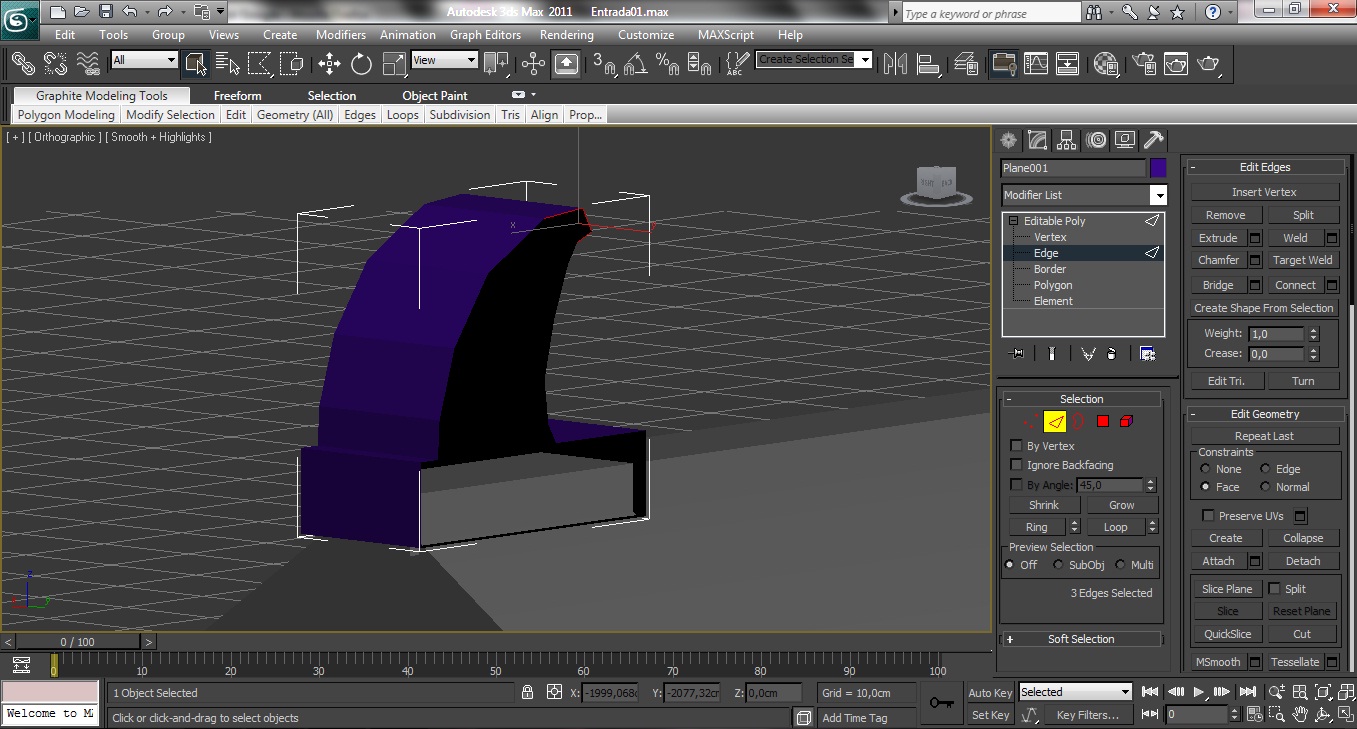The width and height of the screenshot is (1357, 729).
Task: Choose the Select and Move tool
Action: pos(329,64)
